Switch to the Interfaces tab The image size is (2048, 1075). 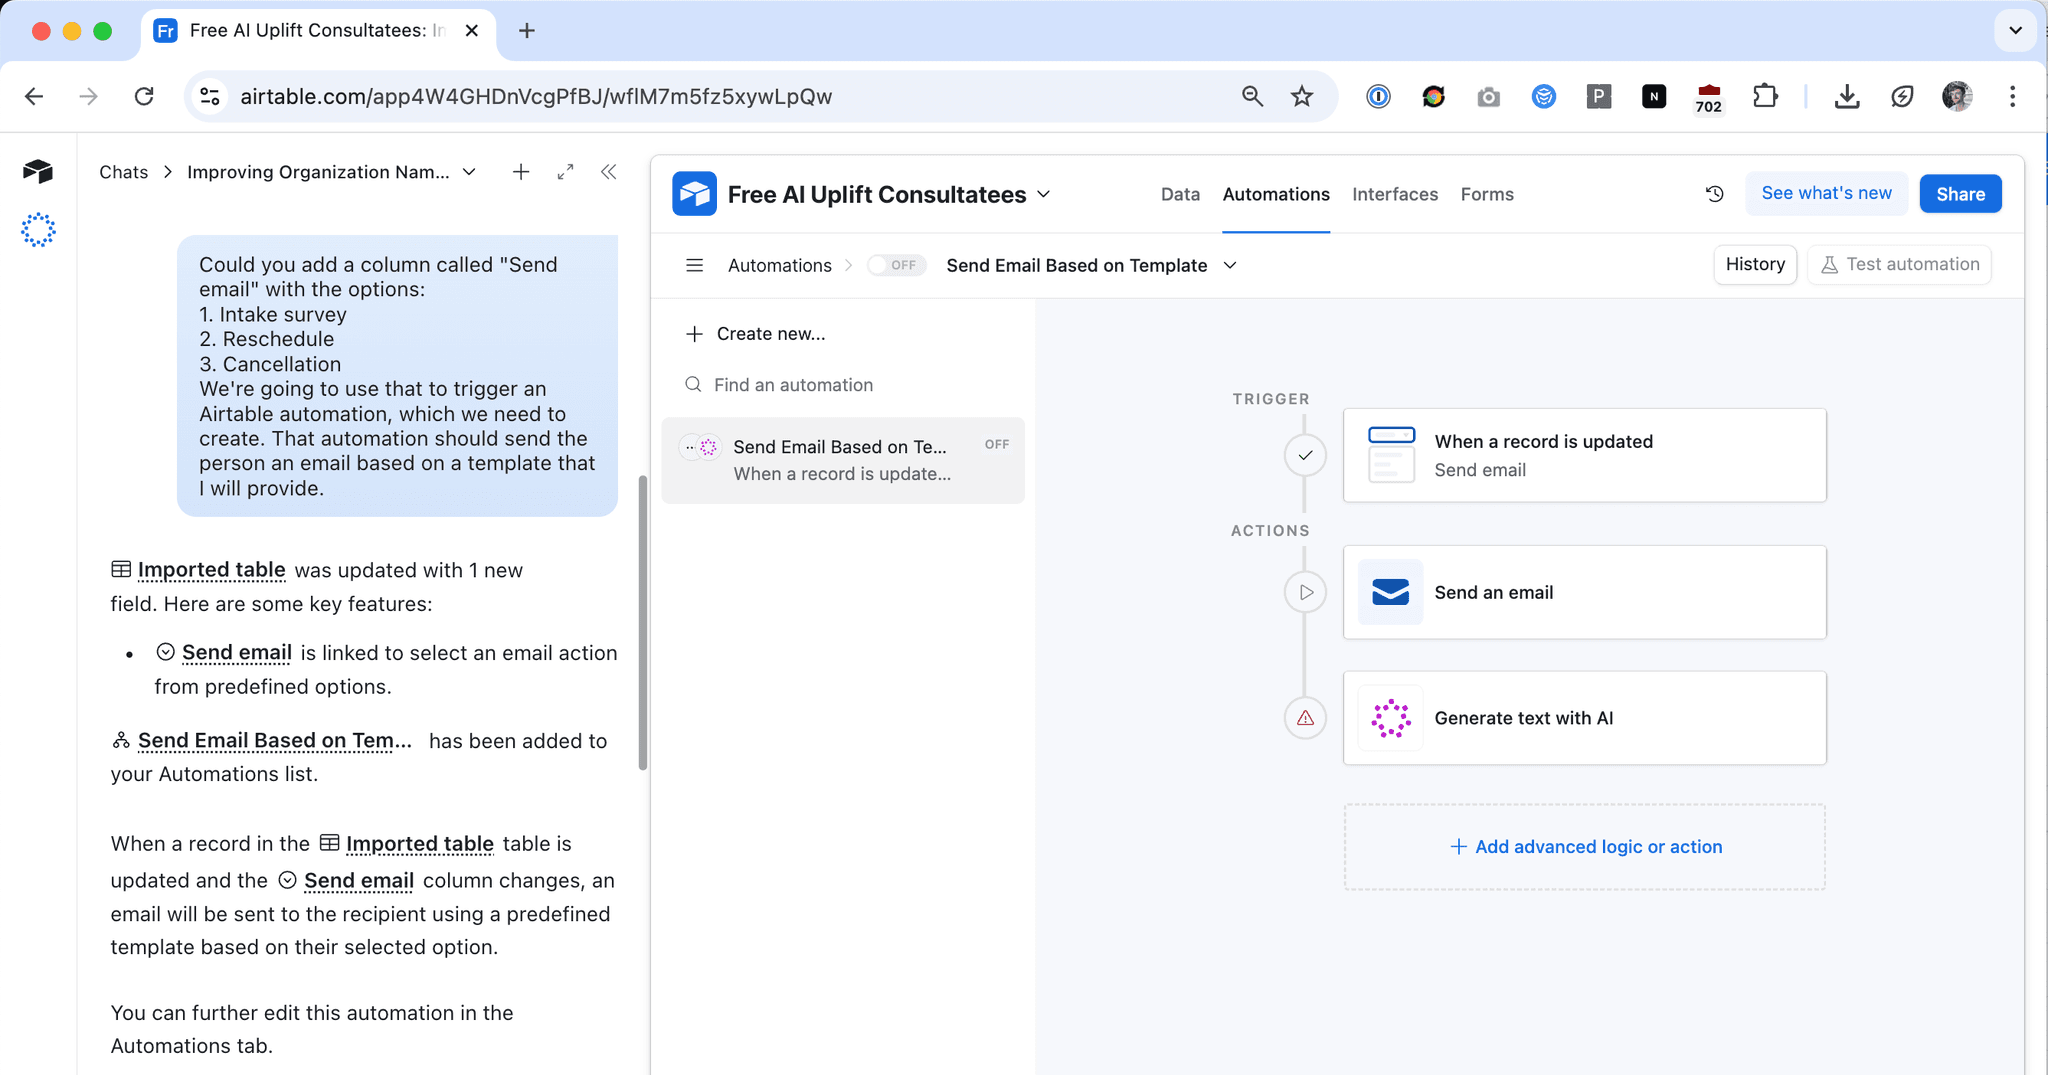click(1395, 194)
